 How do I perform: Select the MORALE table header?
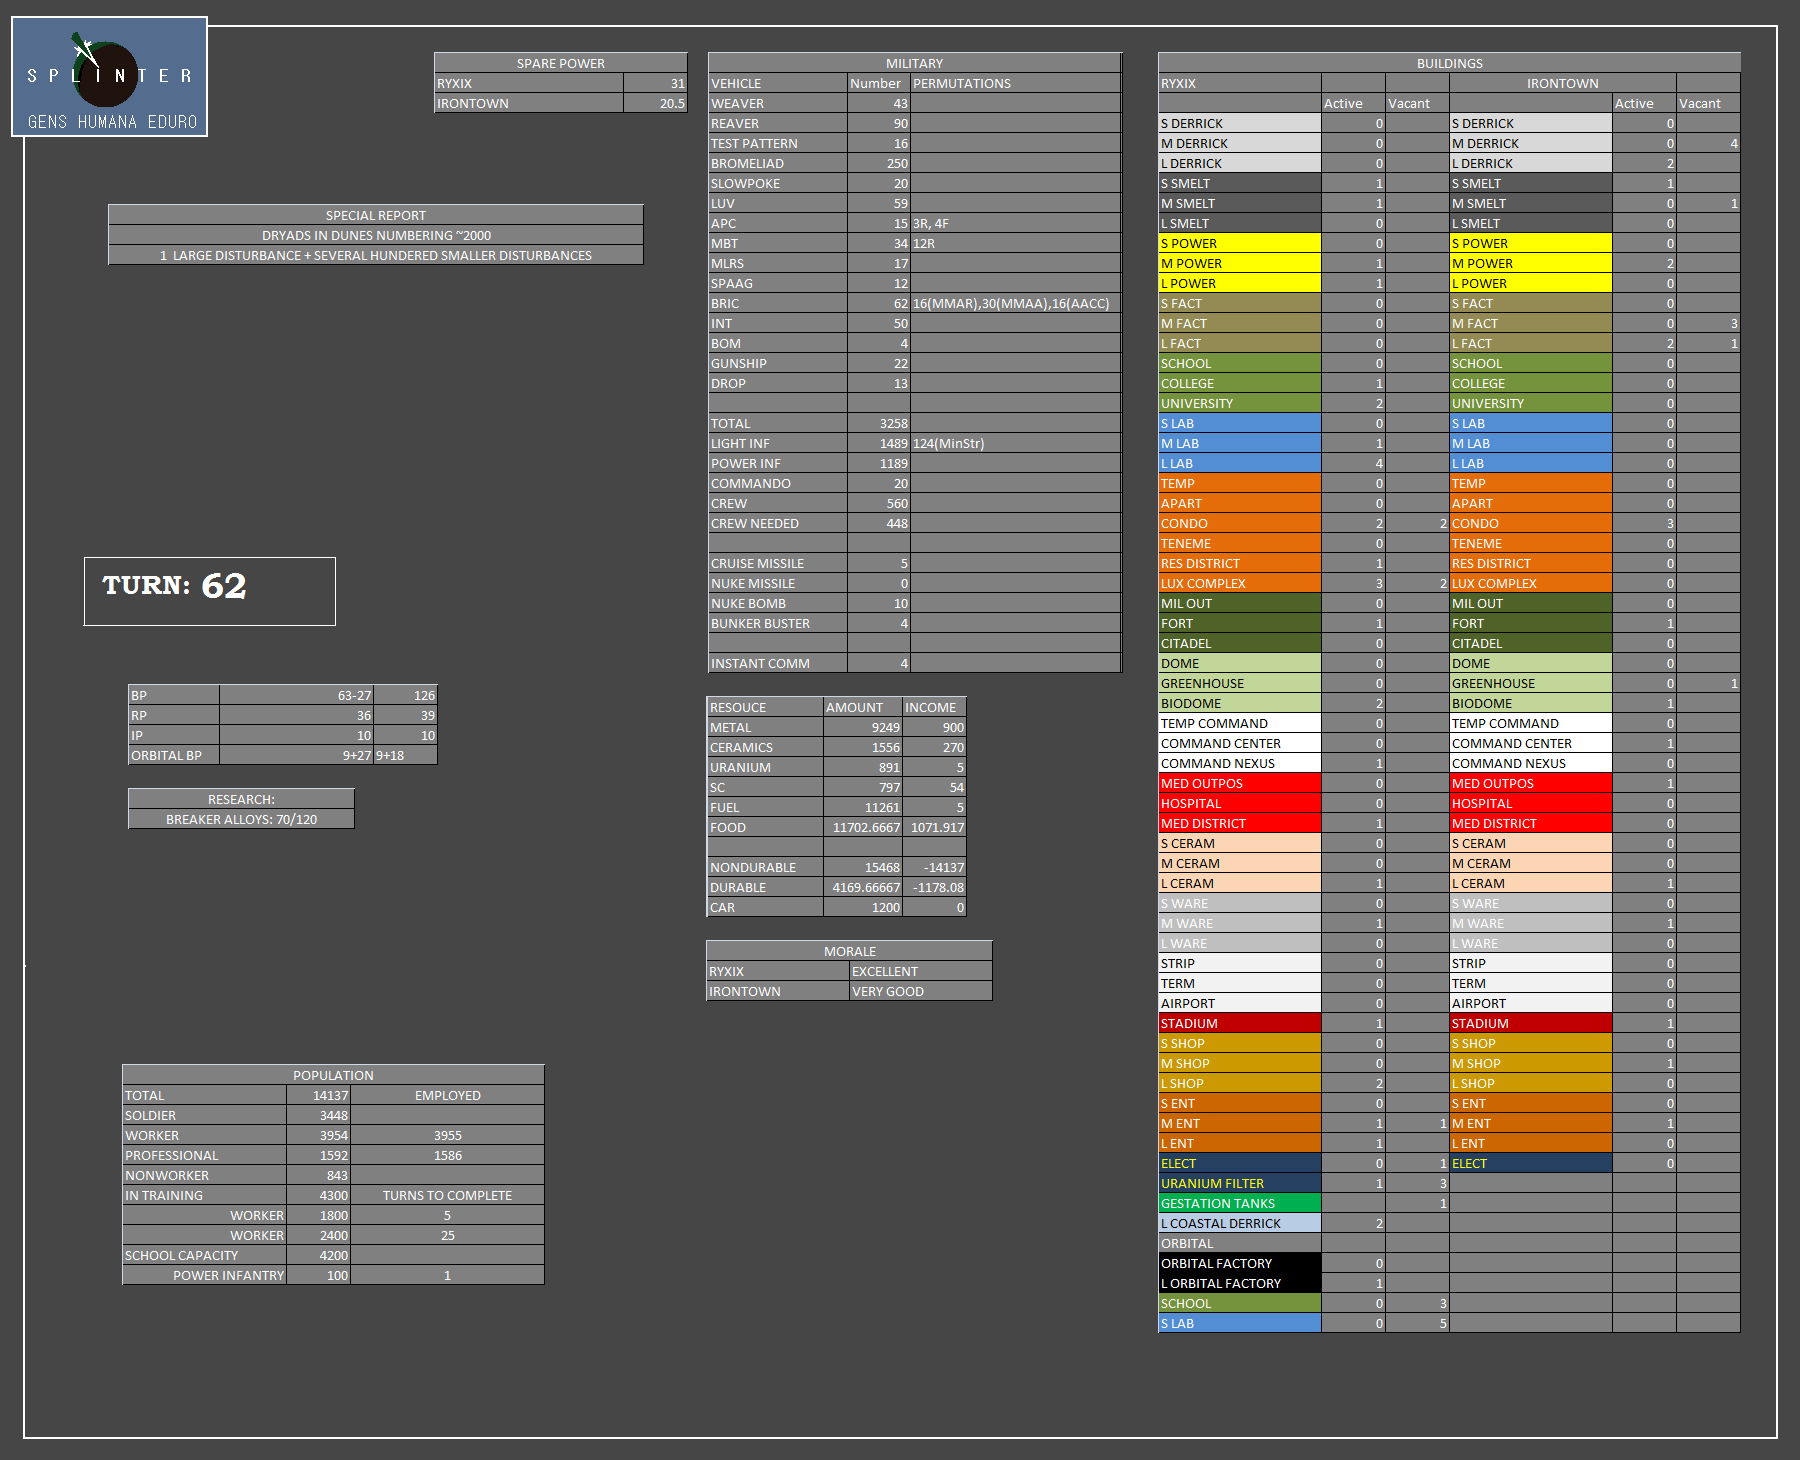pyautogui.click(x=849, y=951)
